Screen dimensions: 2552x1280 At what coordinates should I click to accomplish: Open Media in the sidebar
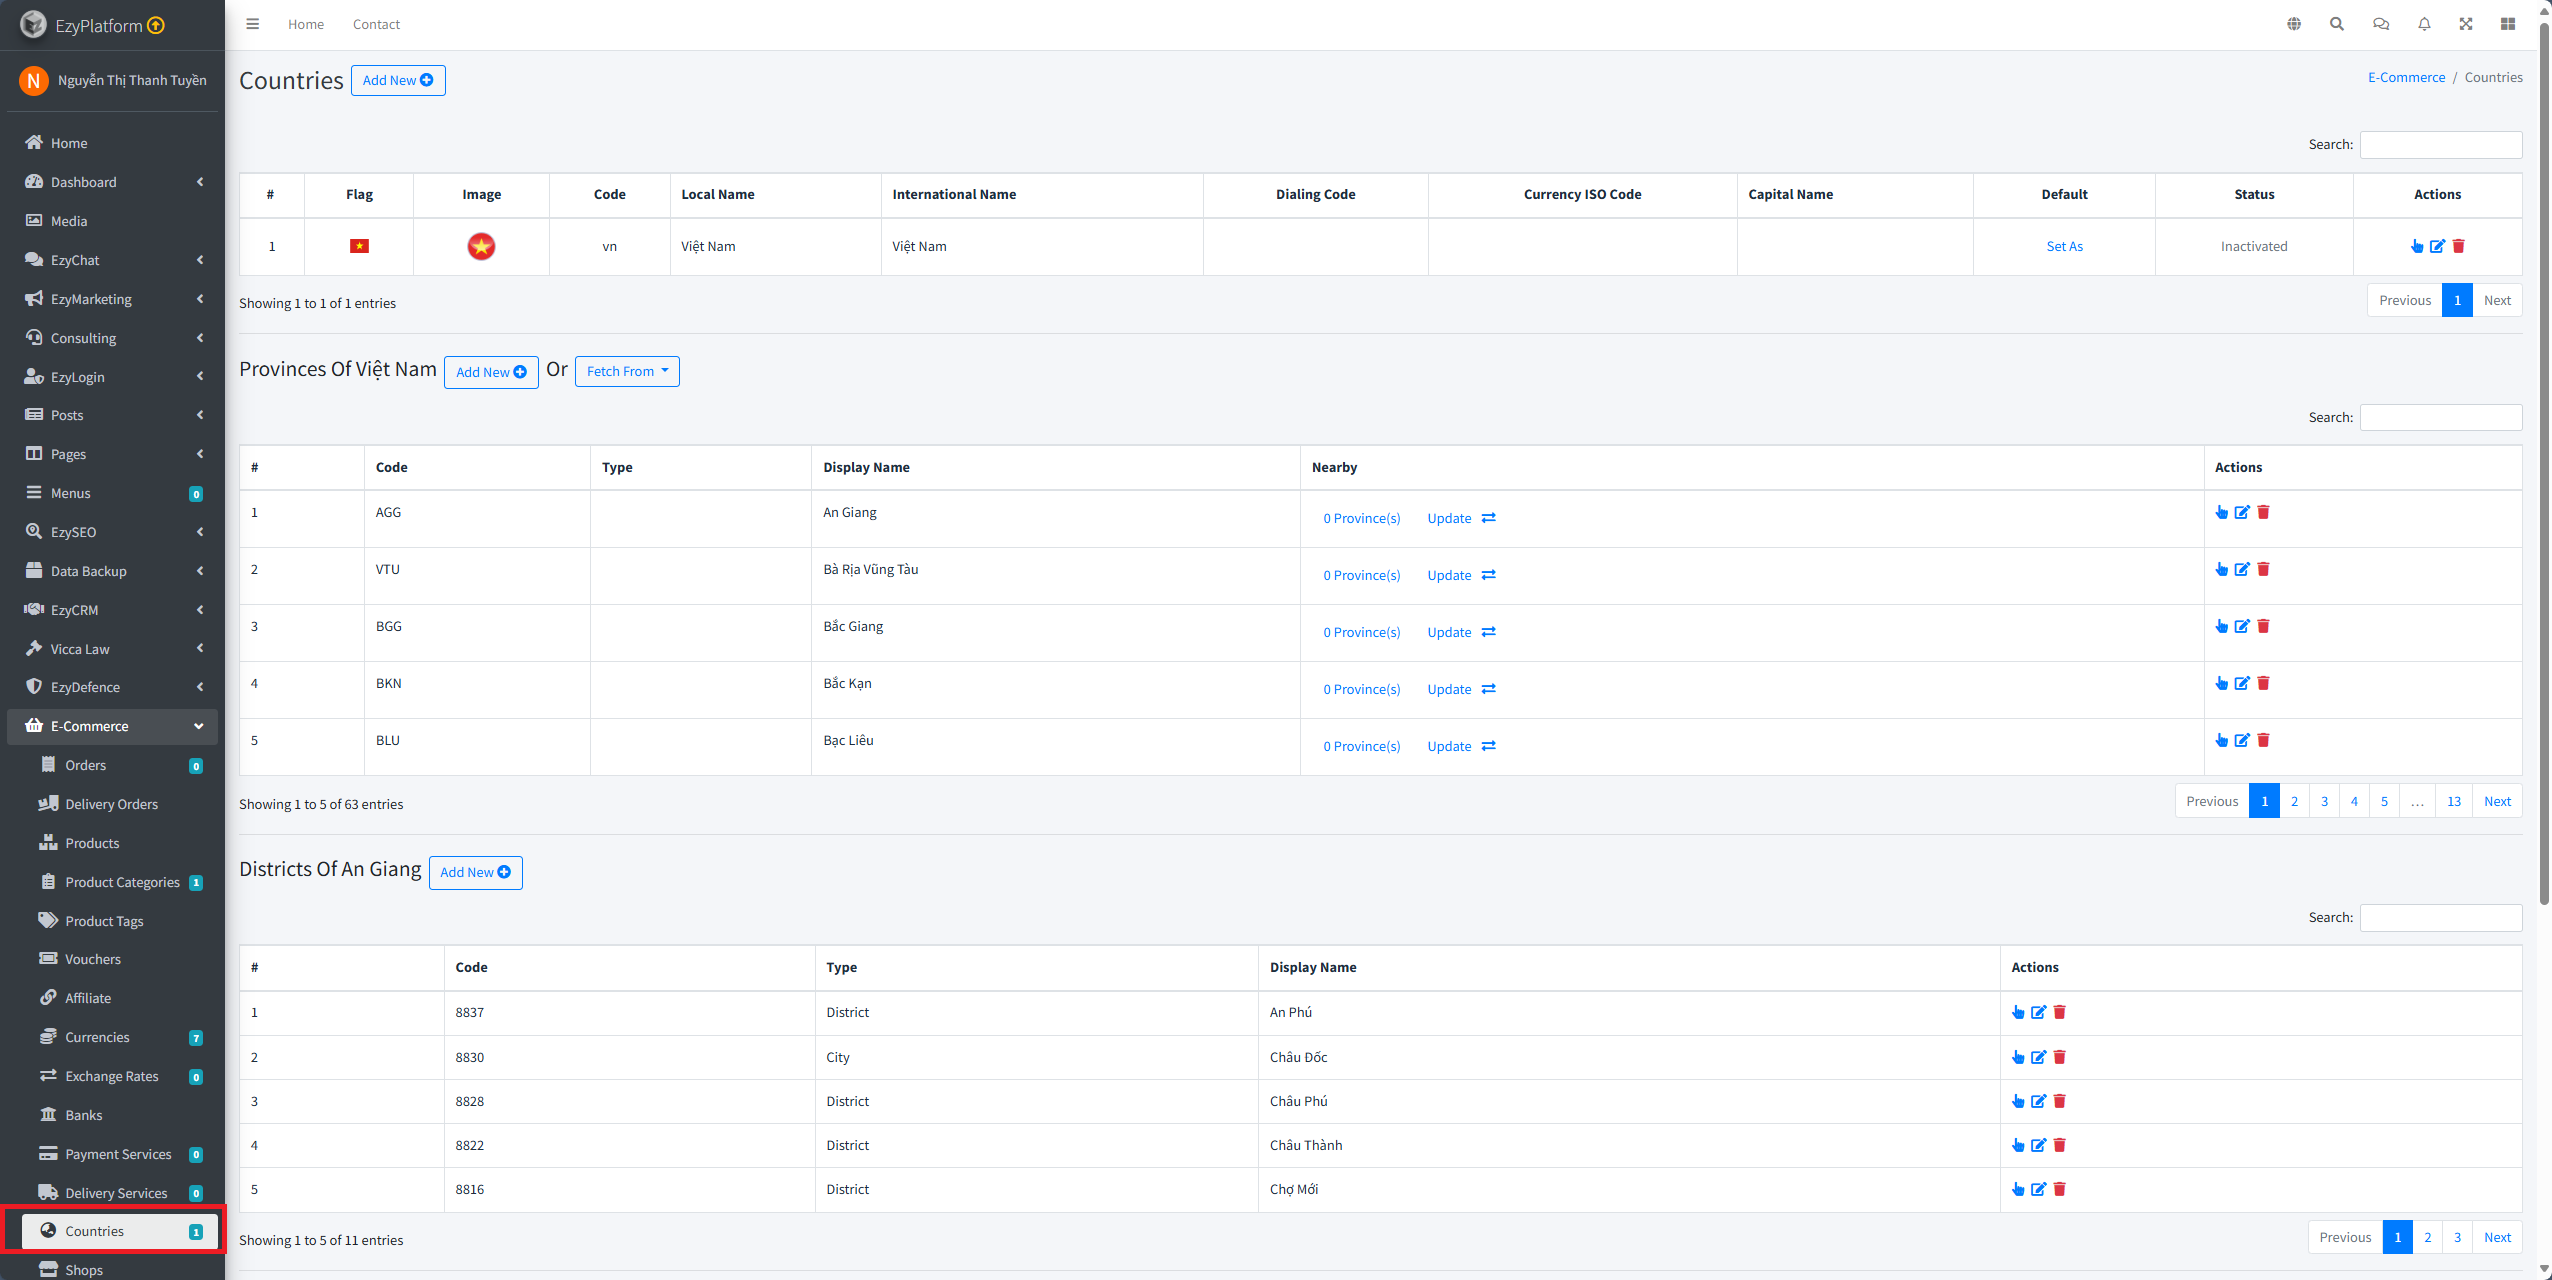click(x=112, y=221)
